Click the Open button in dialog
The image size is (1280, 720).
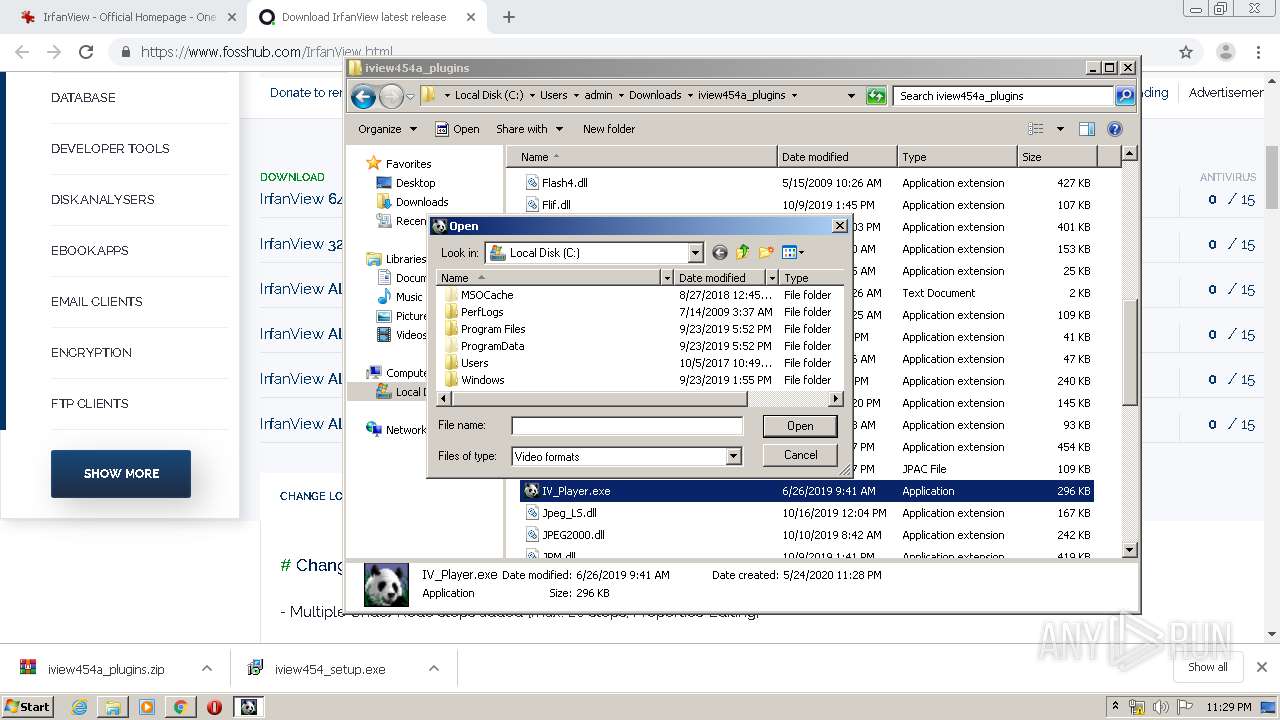pyautogui.click(x=800, y=426)
